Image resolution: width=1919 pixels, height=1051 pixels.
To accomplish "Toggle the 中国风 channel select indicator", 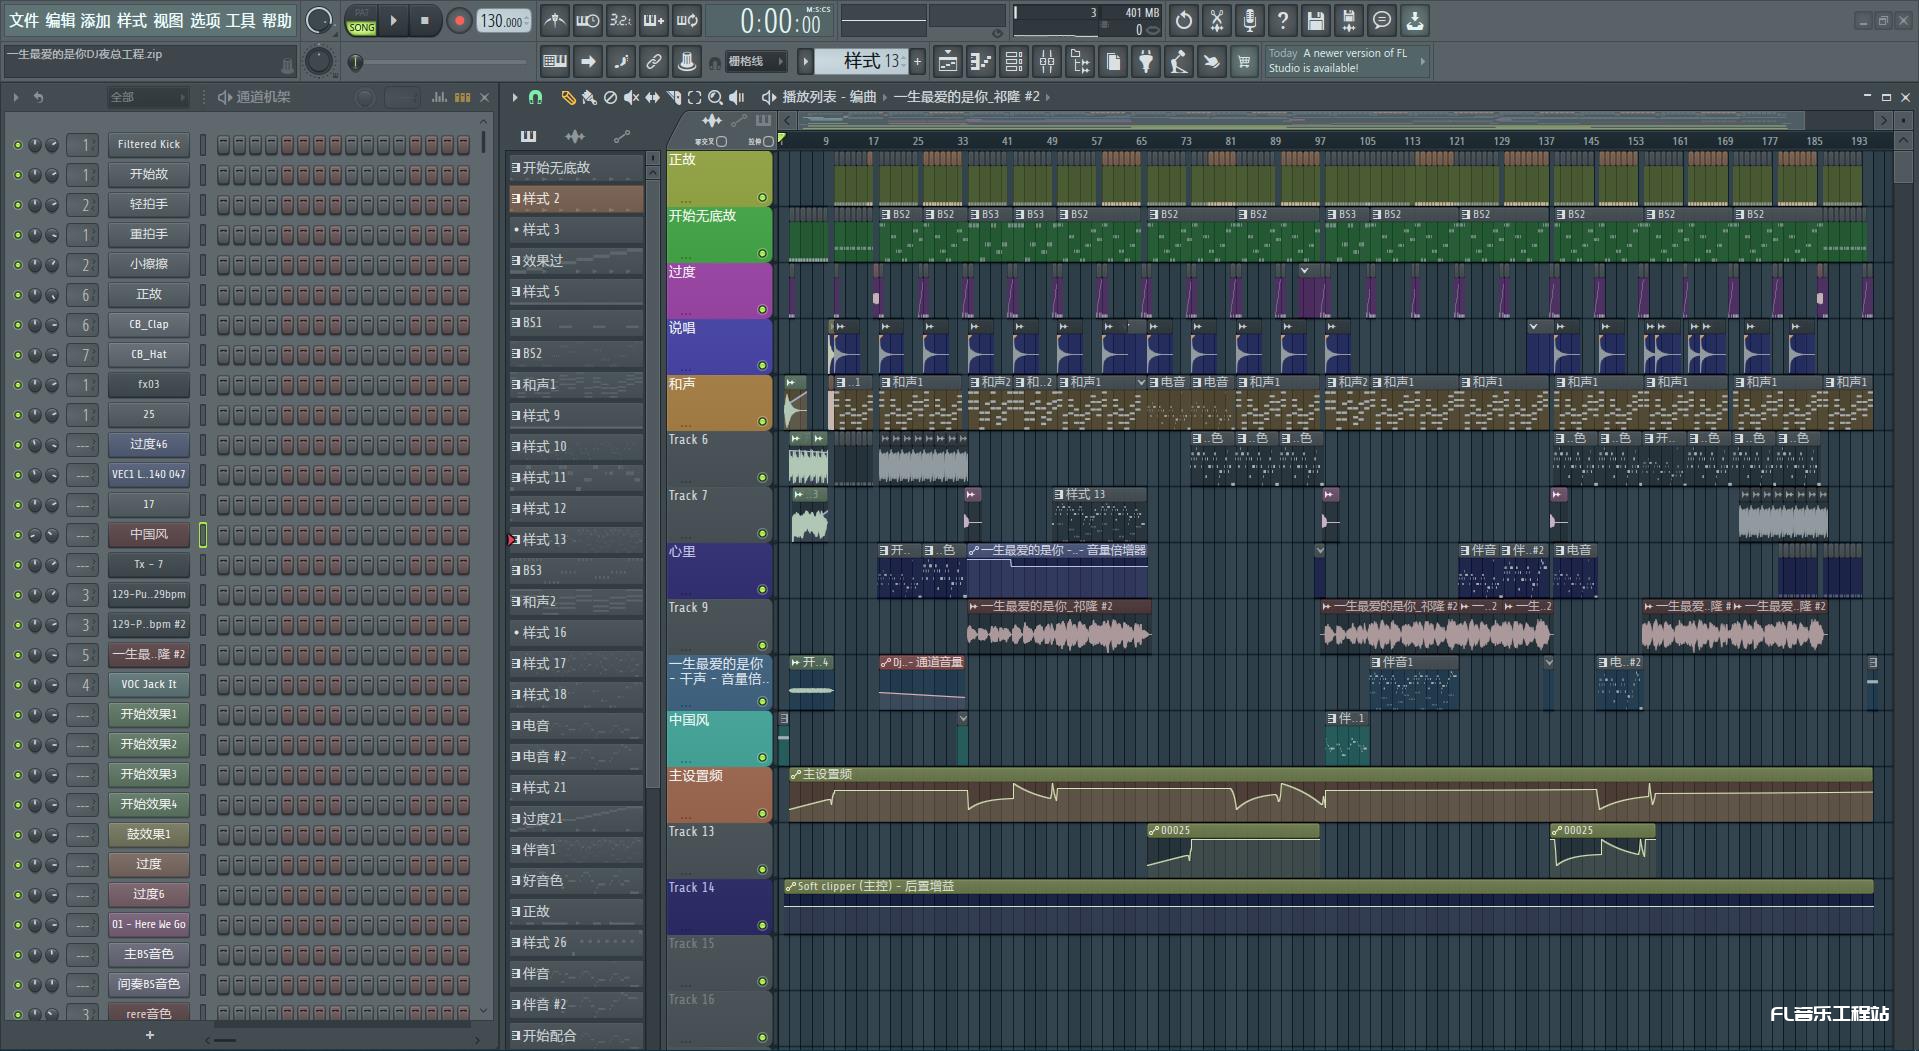I will click(202, 535).
